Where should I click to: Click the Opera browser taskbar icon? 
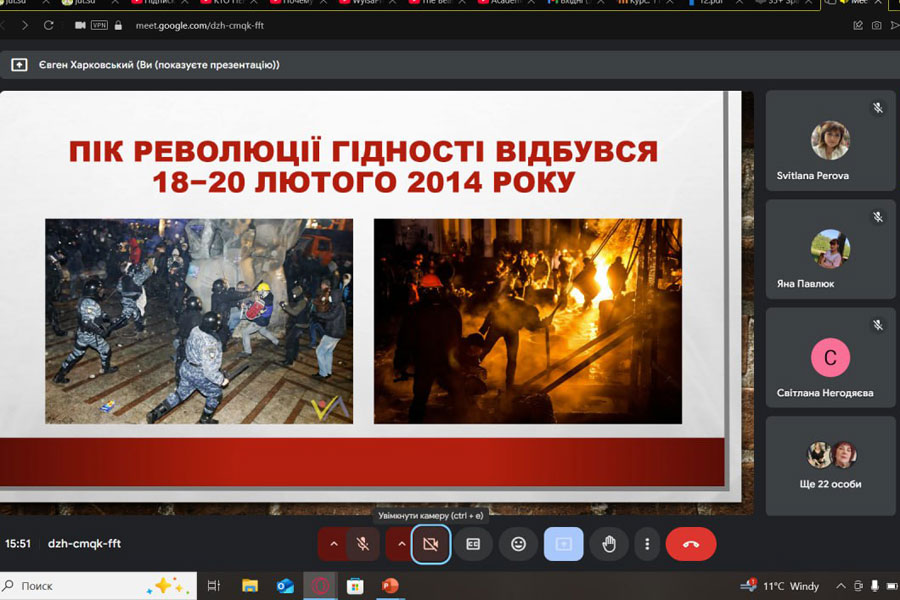[320, 586]
